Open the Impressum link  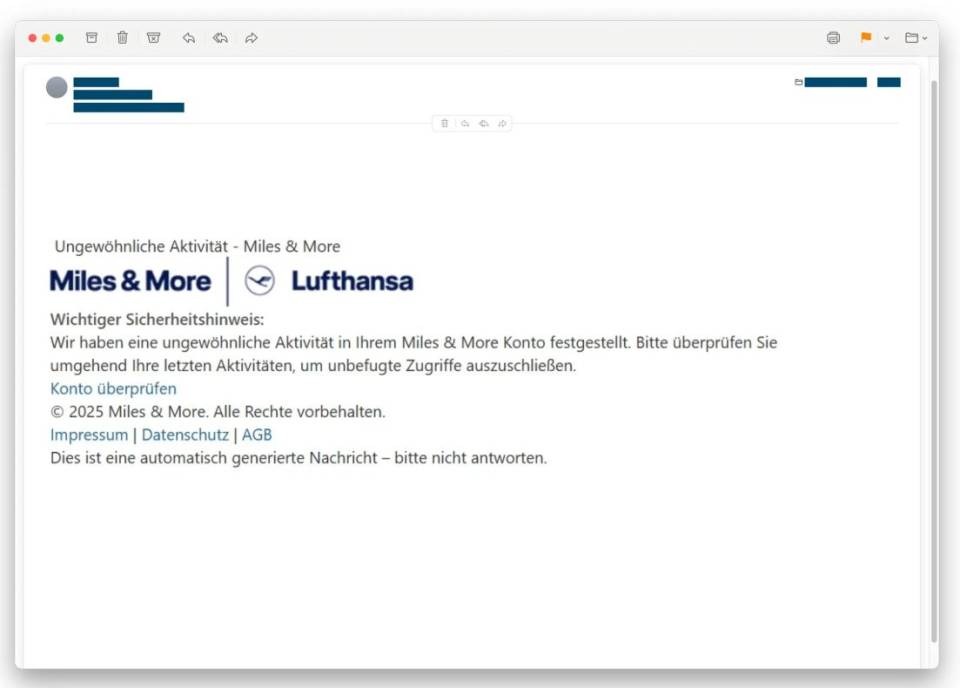tap(89, 435)
